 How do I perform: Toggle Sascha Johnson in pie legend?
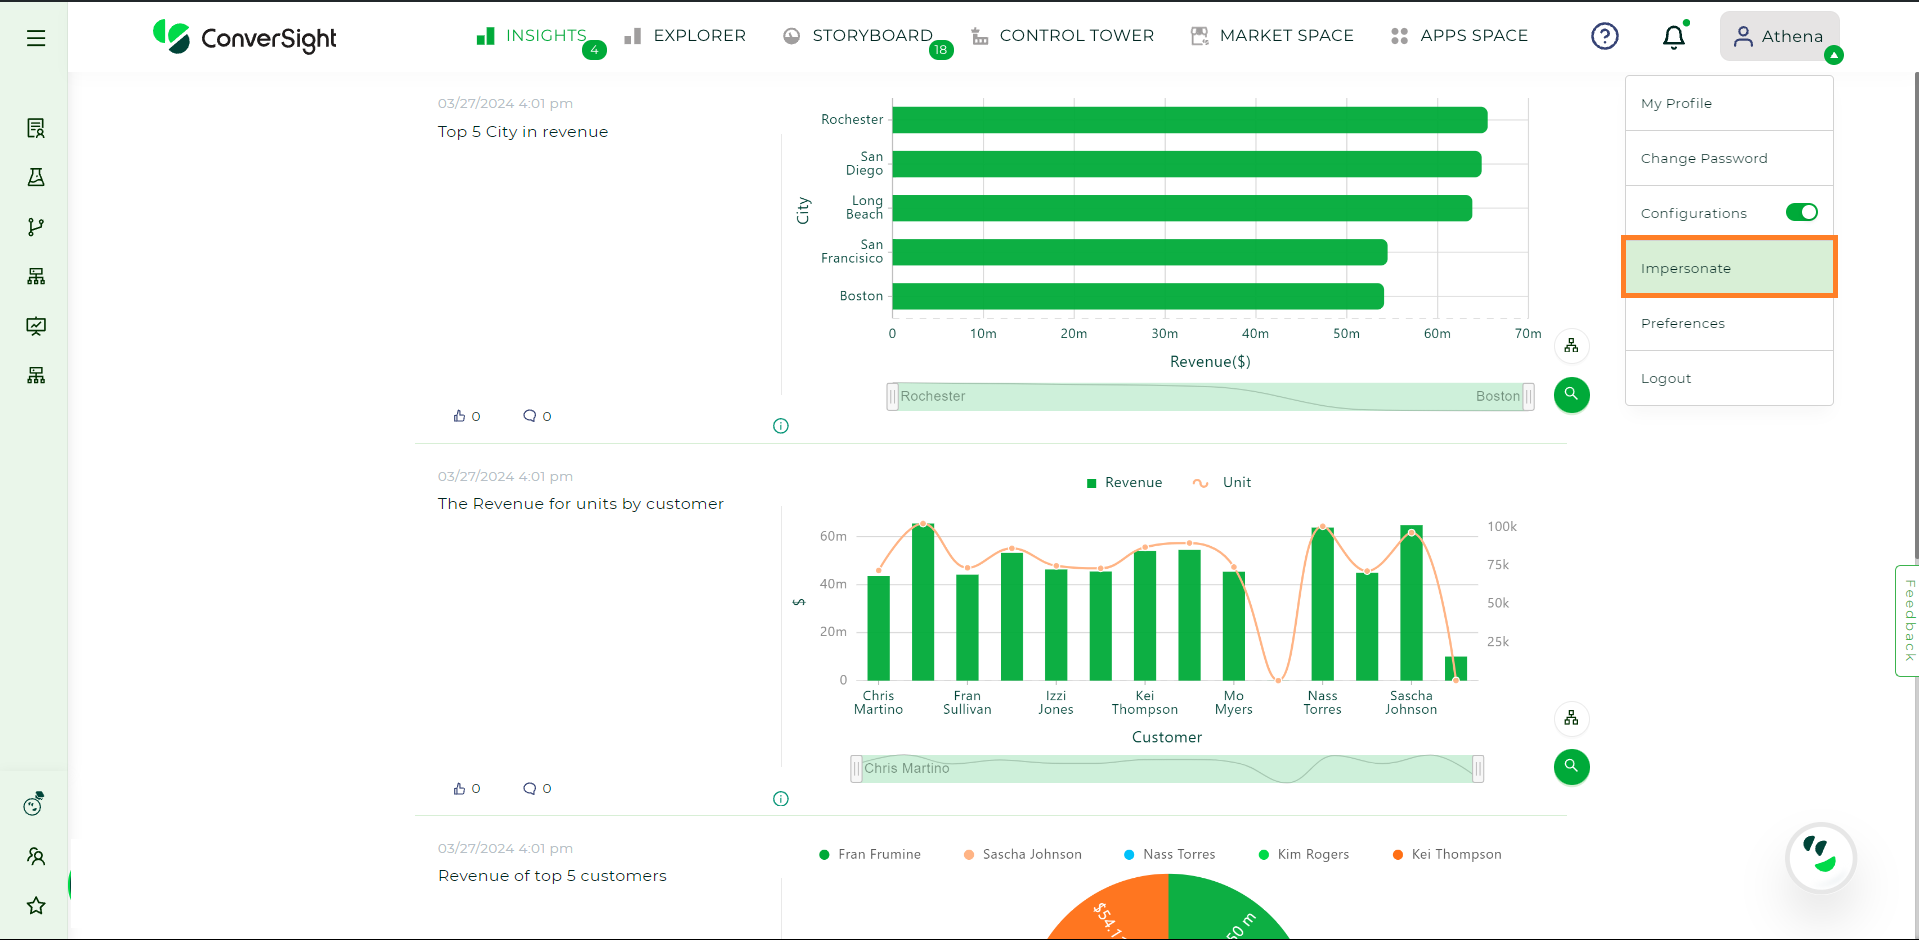point(1022,854)
